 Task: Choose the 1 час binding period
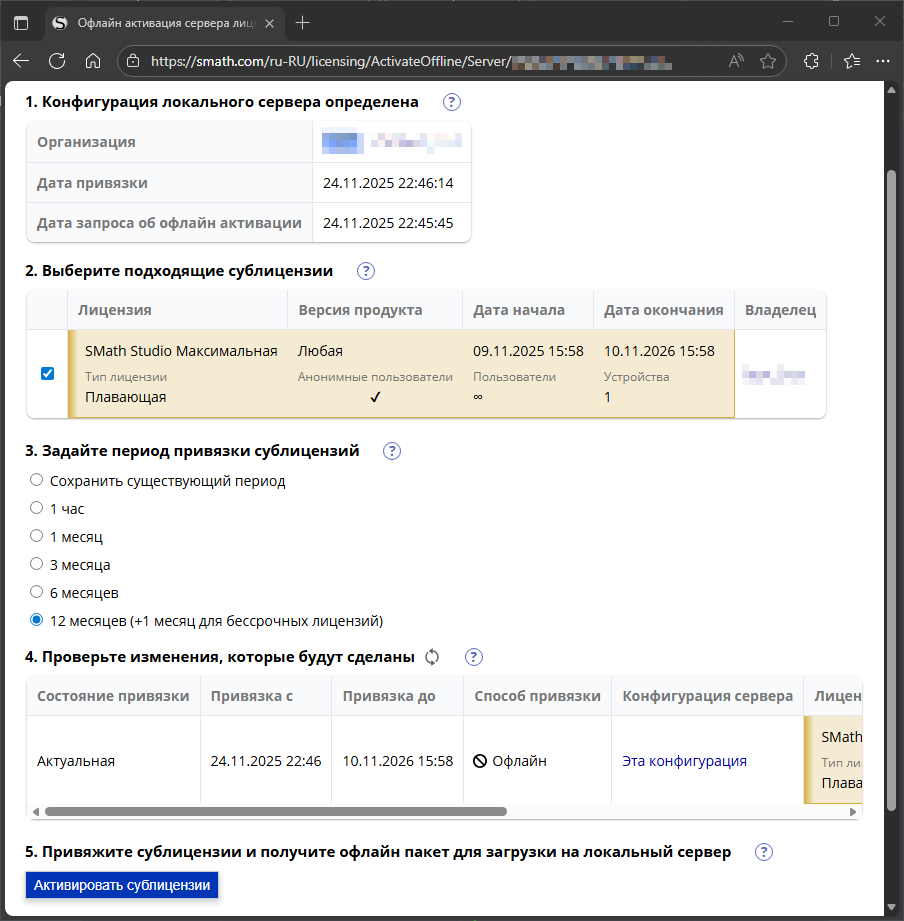pyautogui.click(x=36, y=507)
